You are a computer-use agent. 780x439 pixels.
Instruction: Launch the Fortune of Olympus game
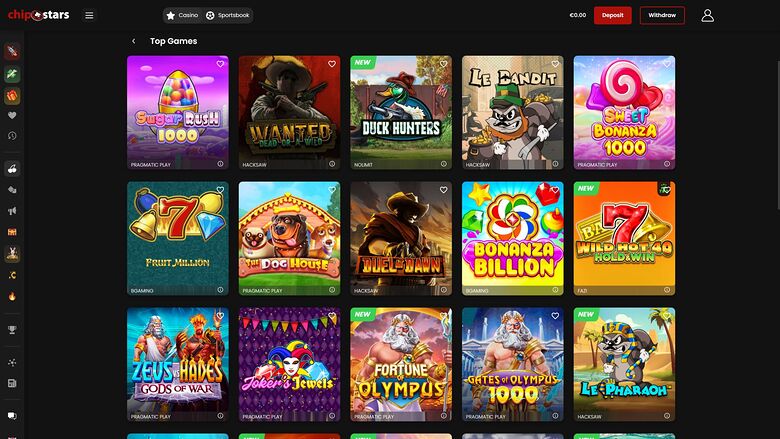401,364
